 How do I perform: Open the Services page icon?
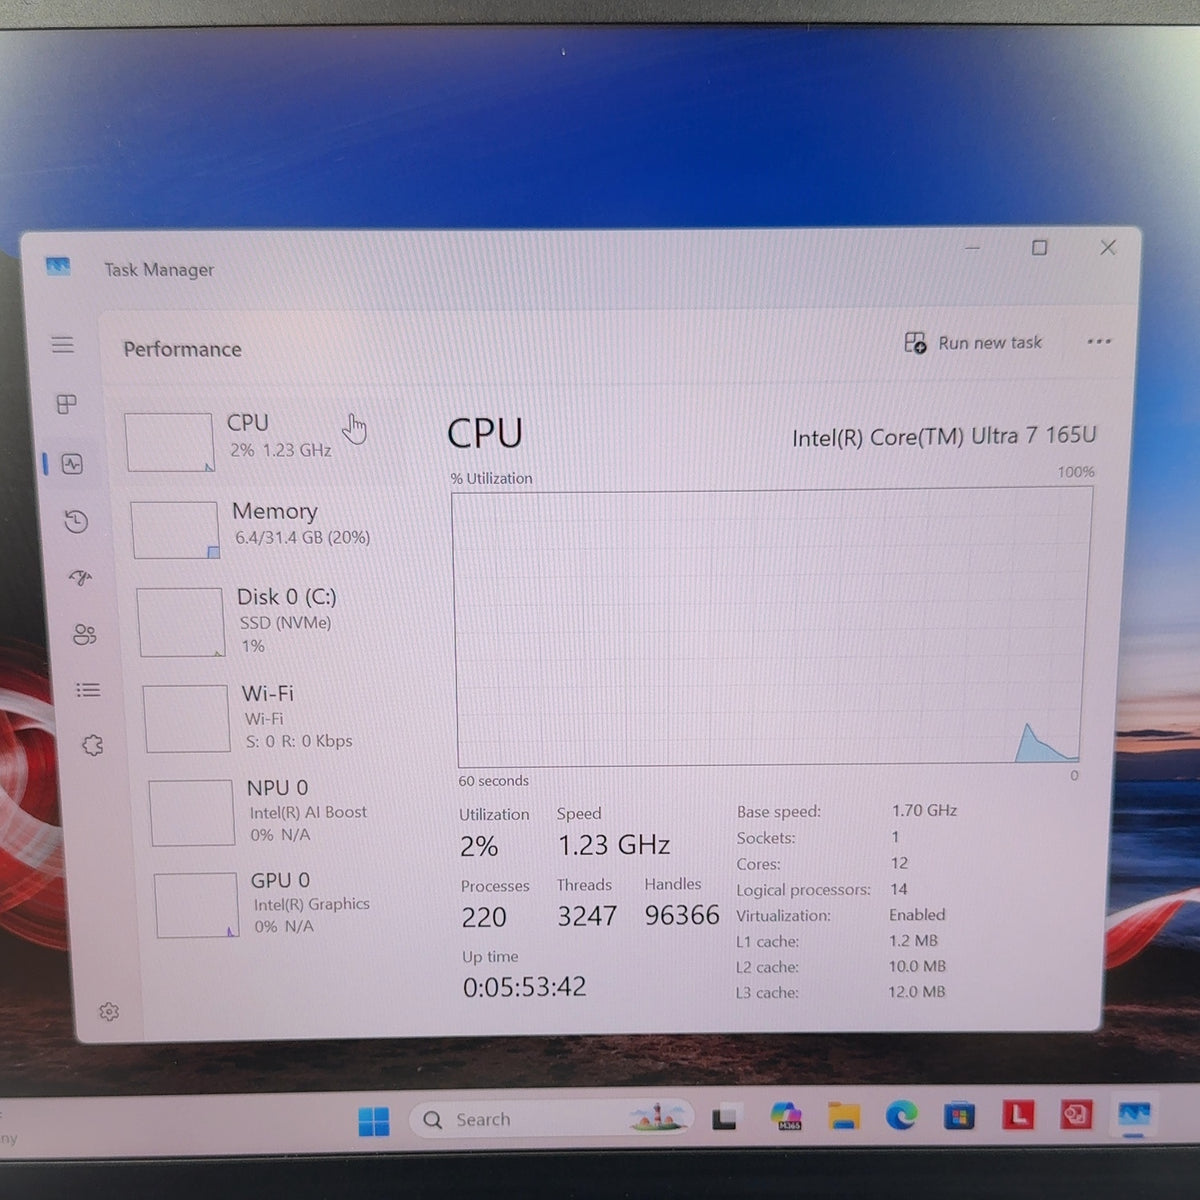[93, 745]
